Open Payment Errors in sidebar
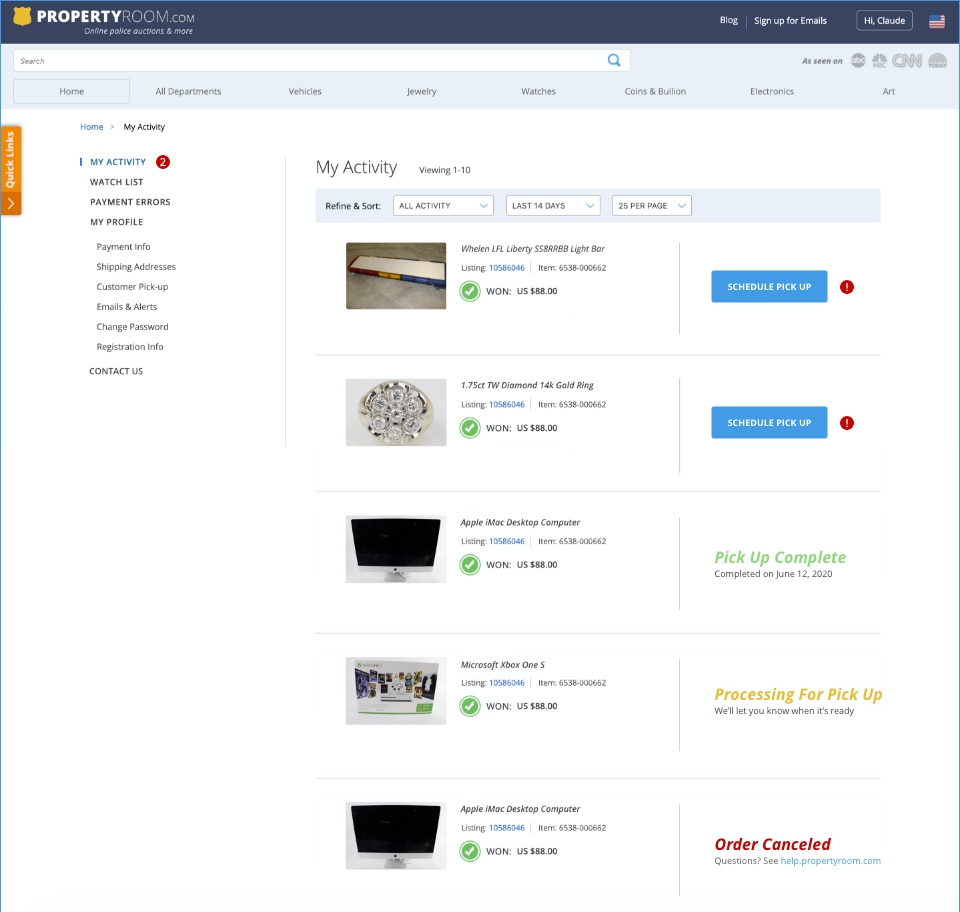This screenshot has height=912, width=960. tap(130, 202)
